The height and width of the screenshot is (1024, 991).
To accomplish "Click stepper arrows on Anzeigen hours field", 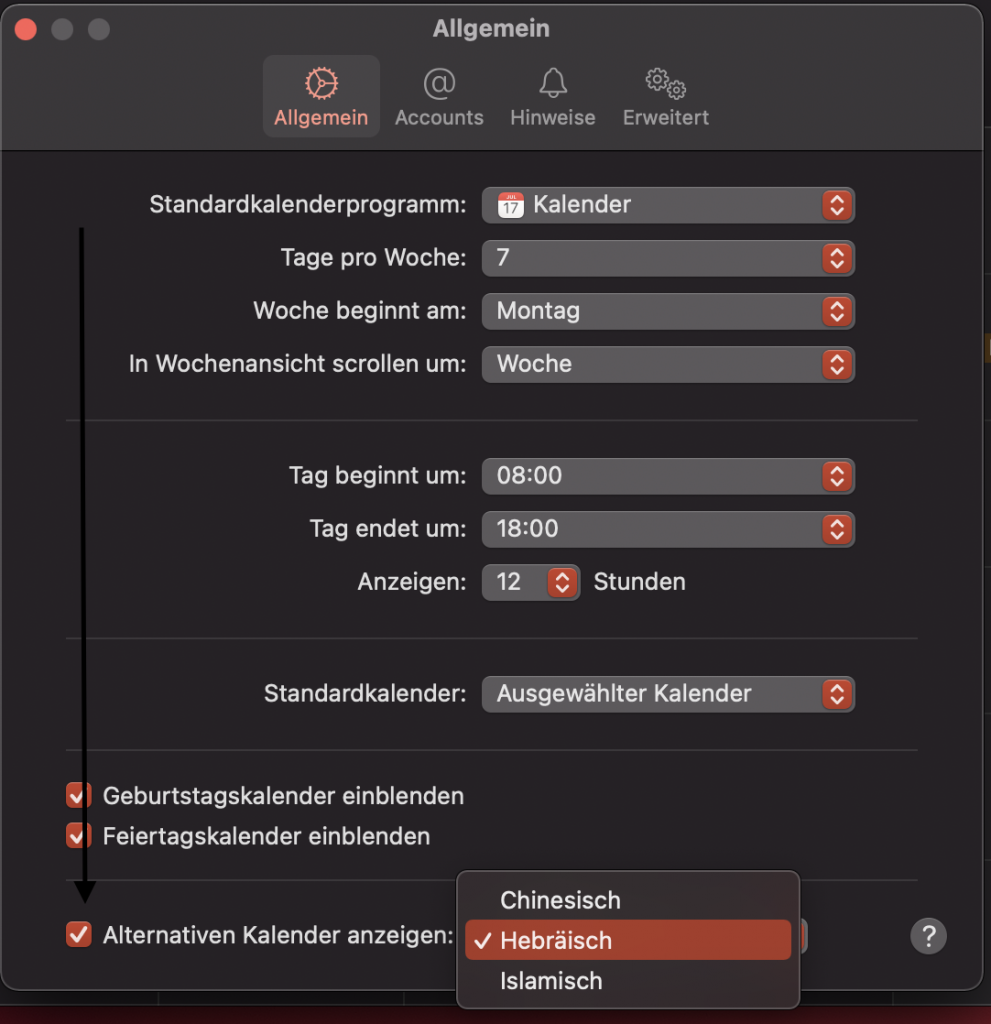I will pyautogui.click(x=562, y=582).
